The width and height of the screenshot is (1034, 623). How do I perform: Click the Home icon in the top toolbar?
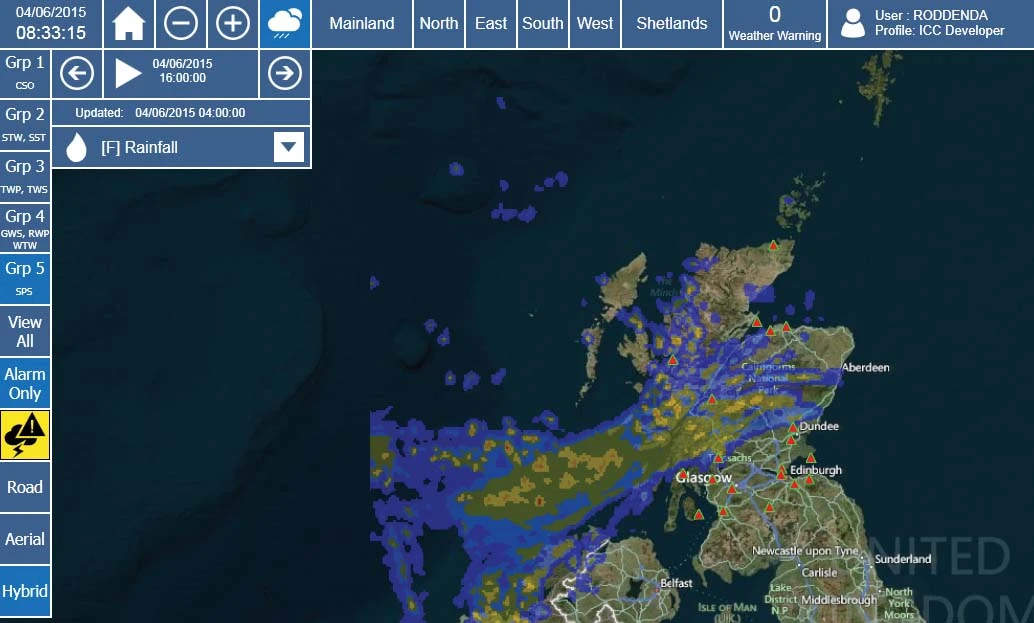pos(129,23)
